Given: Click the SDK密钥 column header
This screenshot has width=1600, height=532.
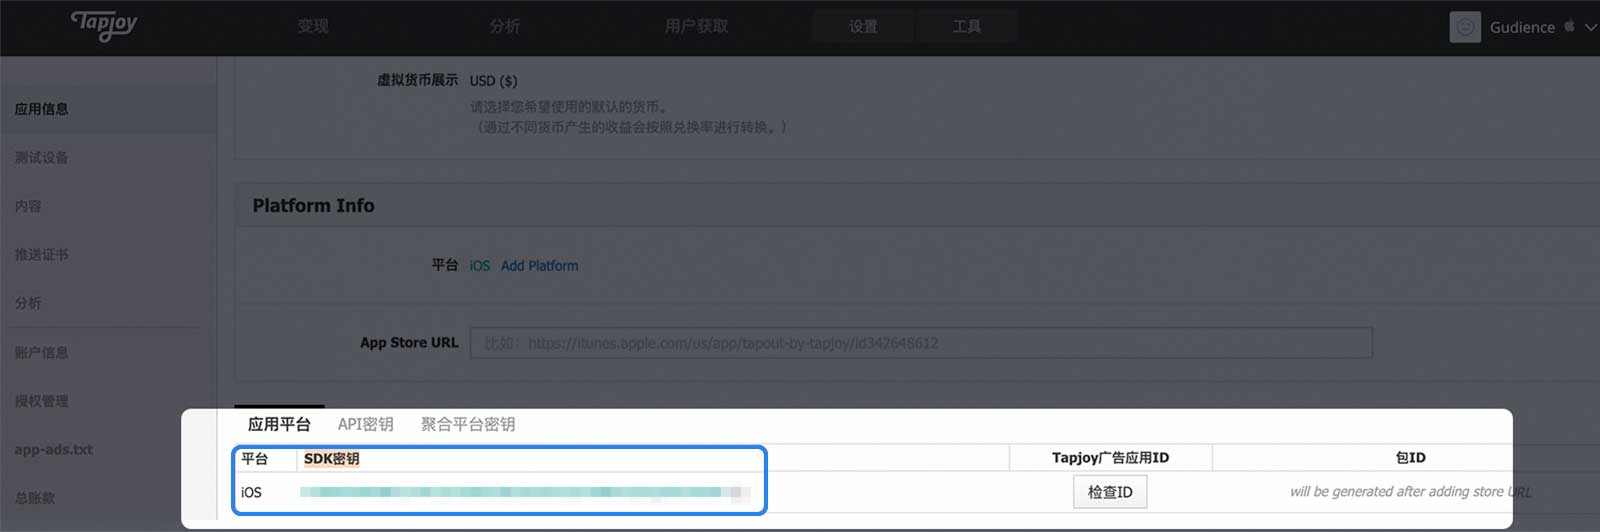Looking at the screenshot, I should (x=331, y=458).
